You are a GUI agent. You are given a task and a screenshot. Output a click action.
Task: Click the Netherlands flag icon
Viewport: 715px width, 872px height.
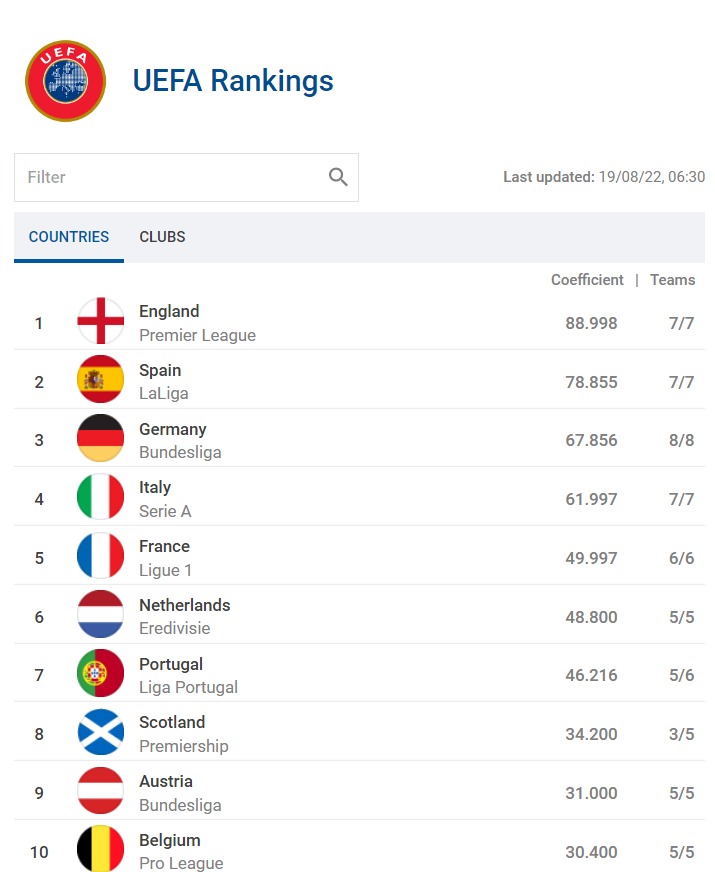(101, 615)
